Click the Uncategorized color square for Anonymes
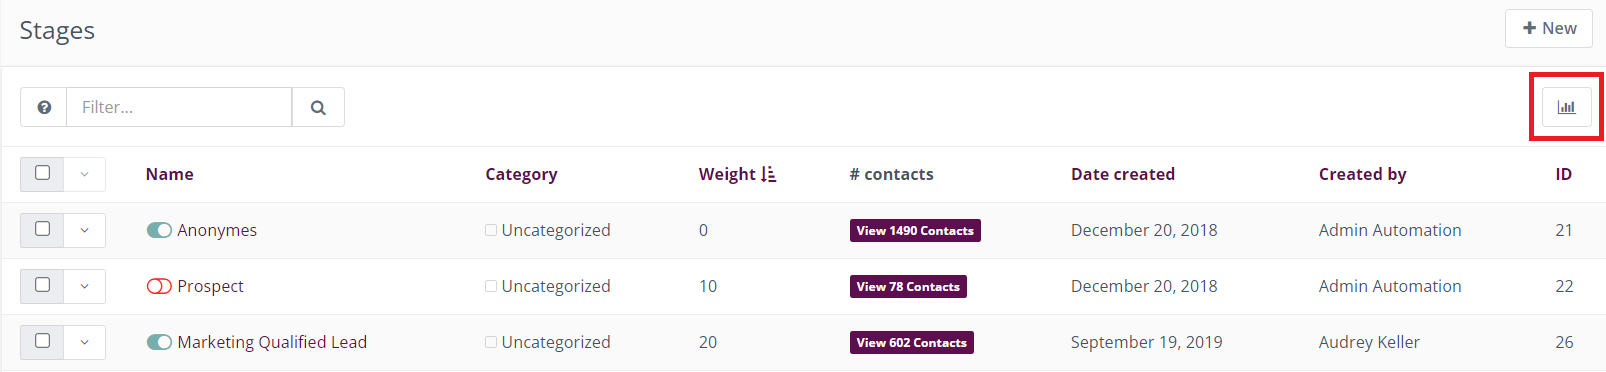This screenshot has width=1606, height=372. tap(491, 230)
